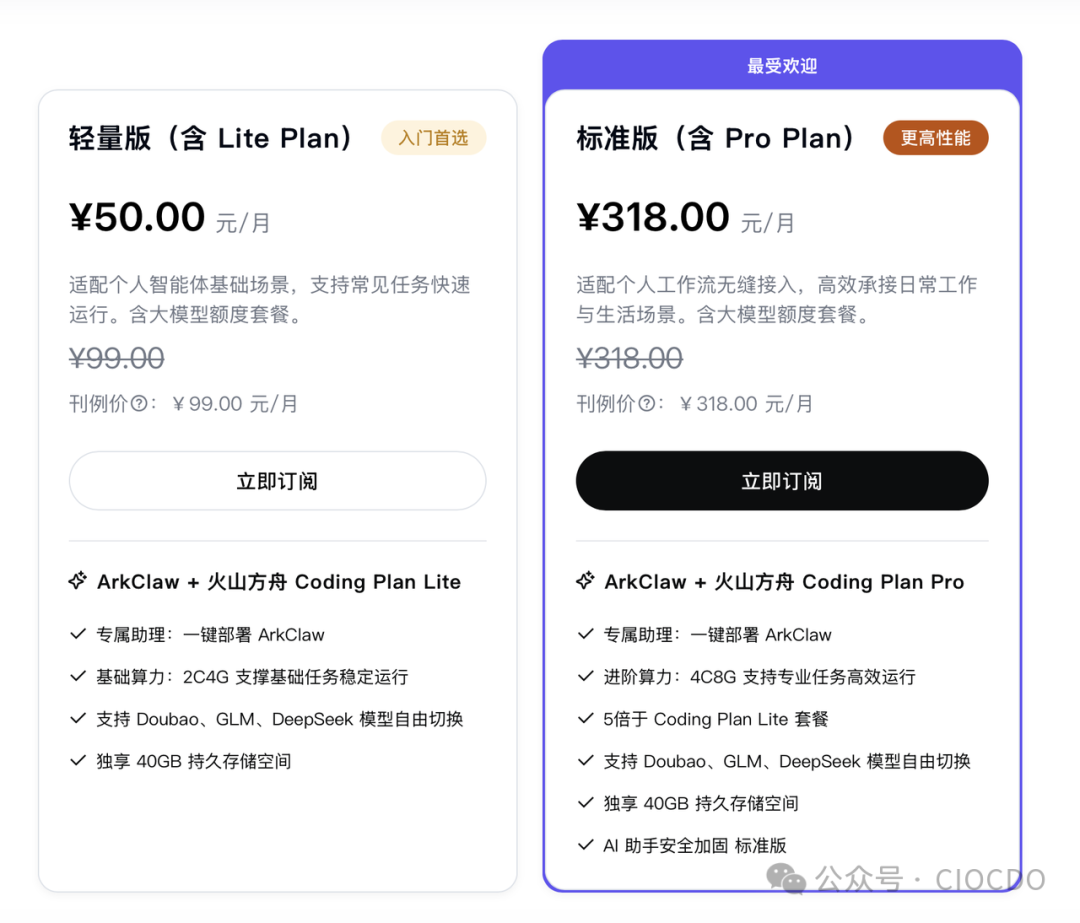Click the ¥318.00 monthly price
Image resolution: width=1080 pixels, height=923 pixels.
653,217
